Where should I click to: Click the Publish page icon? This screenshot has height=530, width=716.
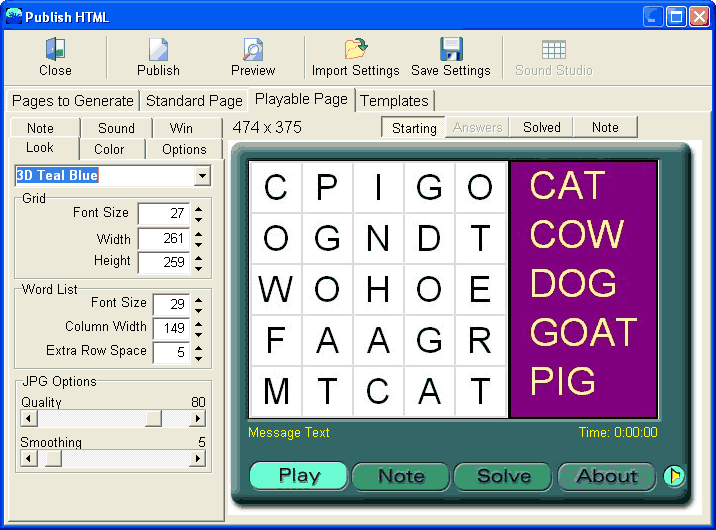point(158,49)
